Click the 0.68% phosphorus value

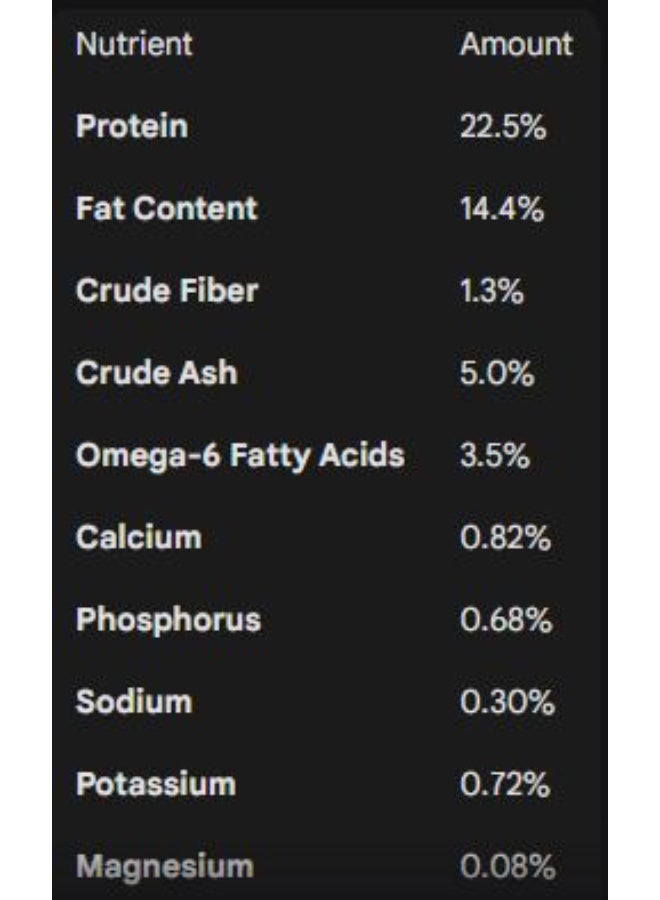tap(506, 619)
